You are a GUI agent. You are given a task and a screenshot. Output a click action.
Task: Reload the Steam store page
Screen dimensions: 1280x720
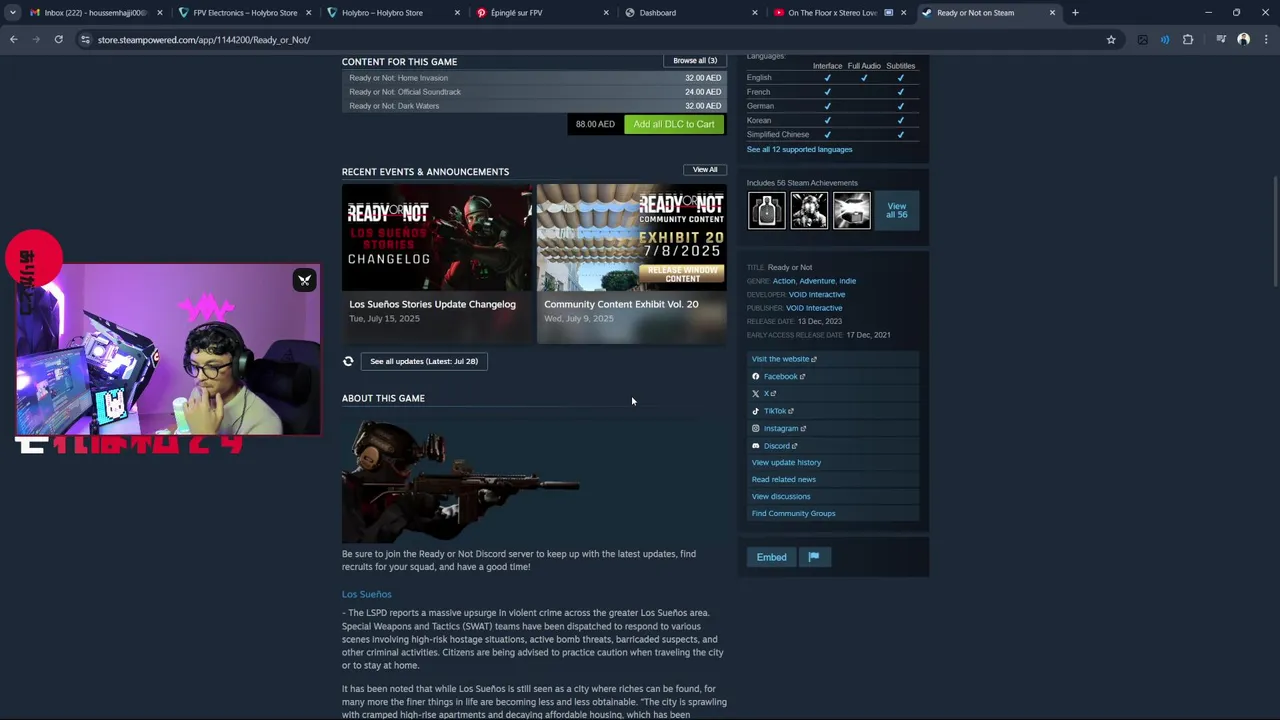58,40
